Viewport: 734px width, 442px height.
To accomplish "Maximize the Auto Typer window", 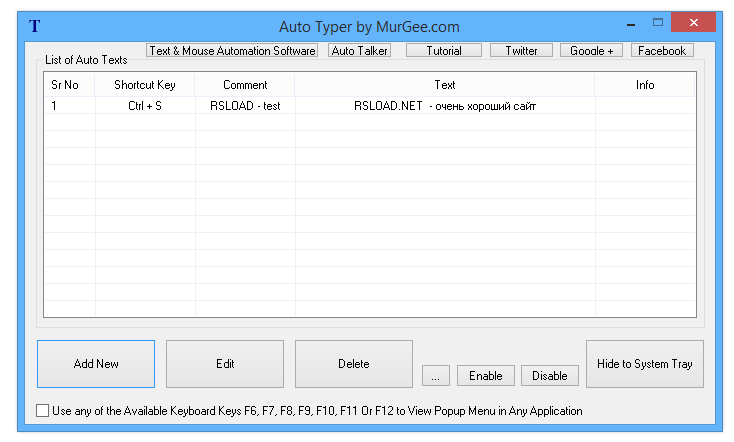I will pyautogui.click(x=658, y=22).
